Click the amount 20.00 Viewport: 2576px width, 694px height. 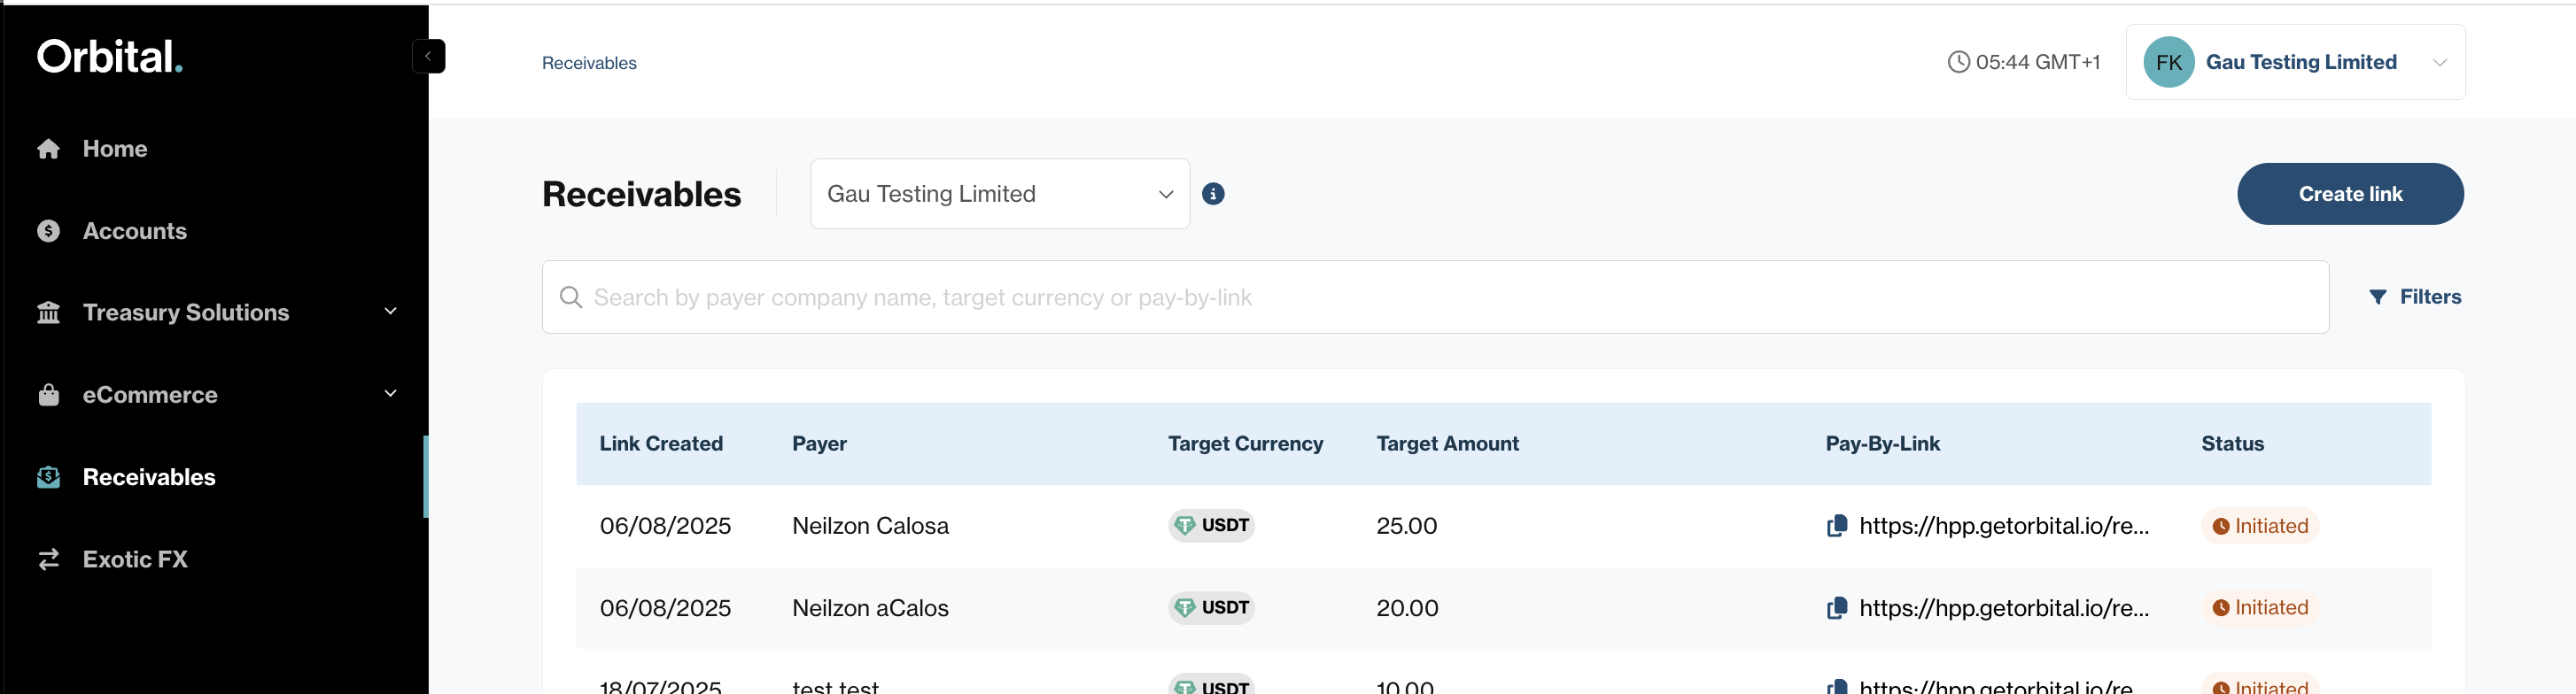tap(1407, 608)
